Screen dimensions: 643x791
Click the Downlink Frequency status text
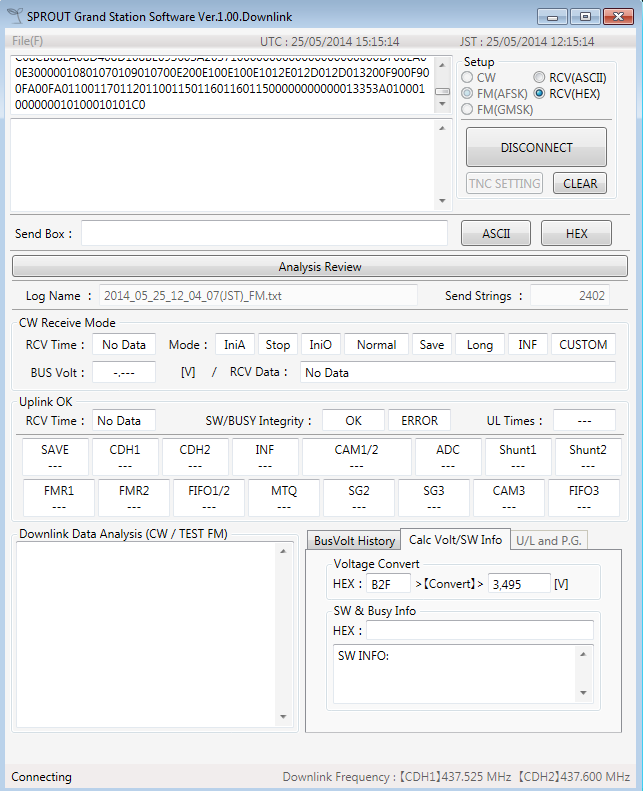[456, 776]
